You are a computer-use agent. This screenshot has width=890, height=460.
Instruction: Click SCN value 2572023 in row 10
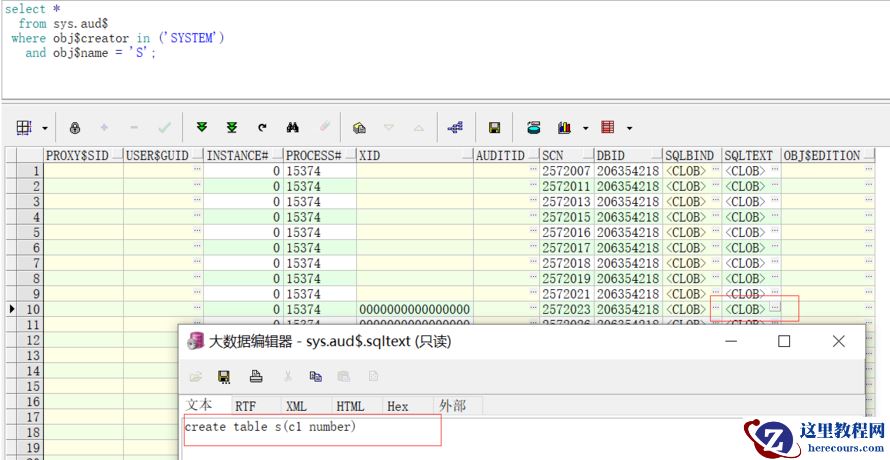point(566,309)
